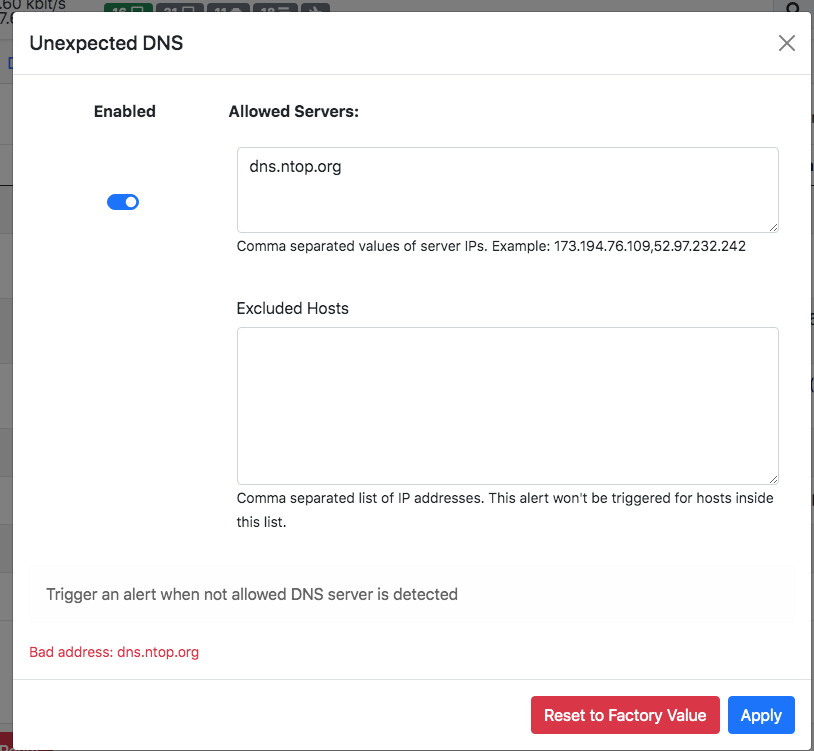Click the alert trigger description text
The height and width of the screenshot is (751, 814).
[251, 594]
